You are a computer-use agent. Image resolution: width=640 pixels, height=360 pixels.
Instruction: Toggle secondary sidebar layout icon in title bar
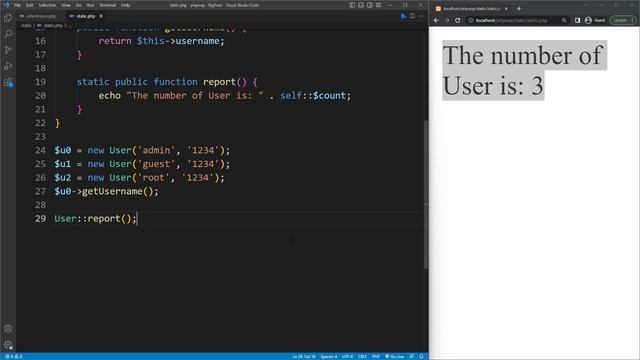click(x=369, y=5)
